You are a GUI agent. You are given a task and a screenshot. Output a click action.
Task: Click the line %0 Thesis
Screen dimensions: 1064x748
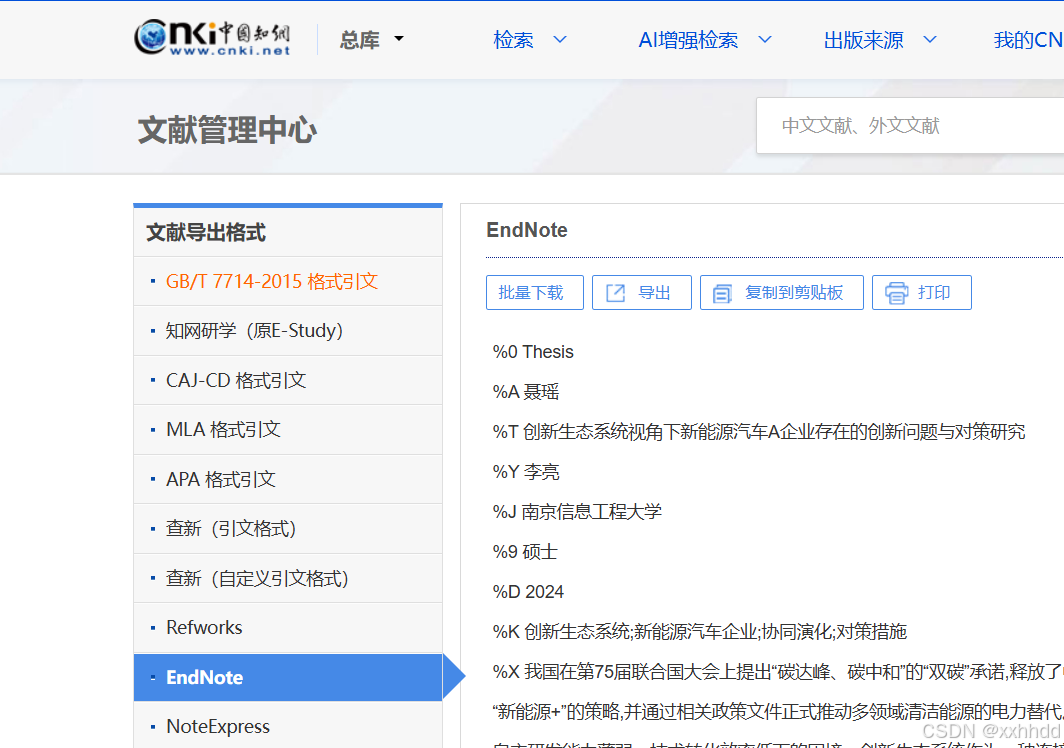point(533,352)
